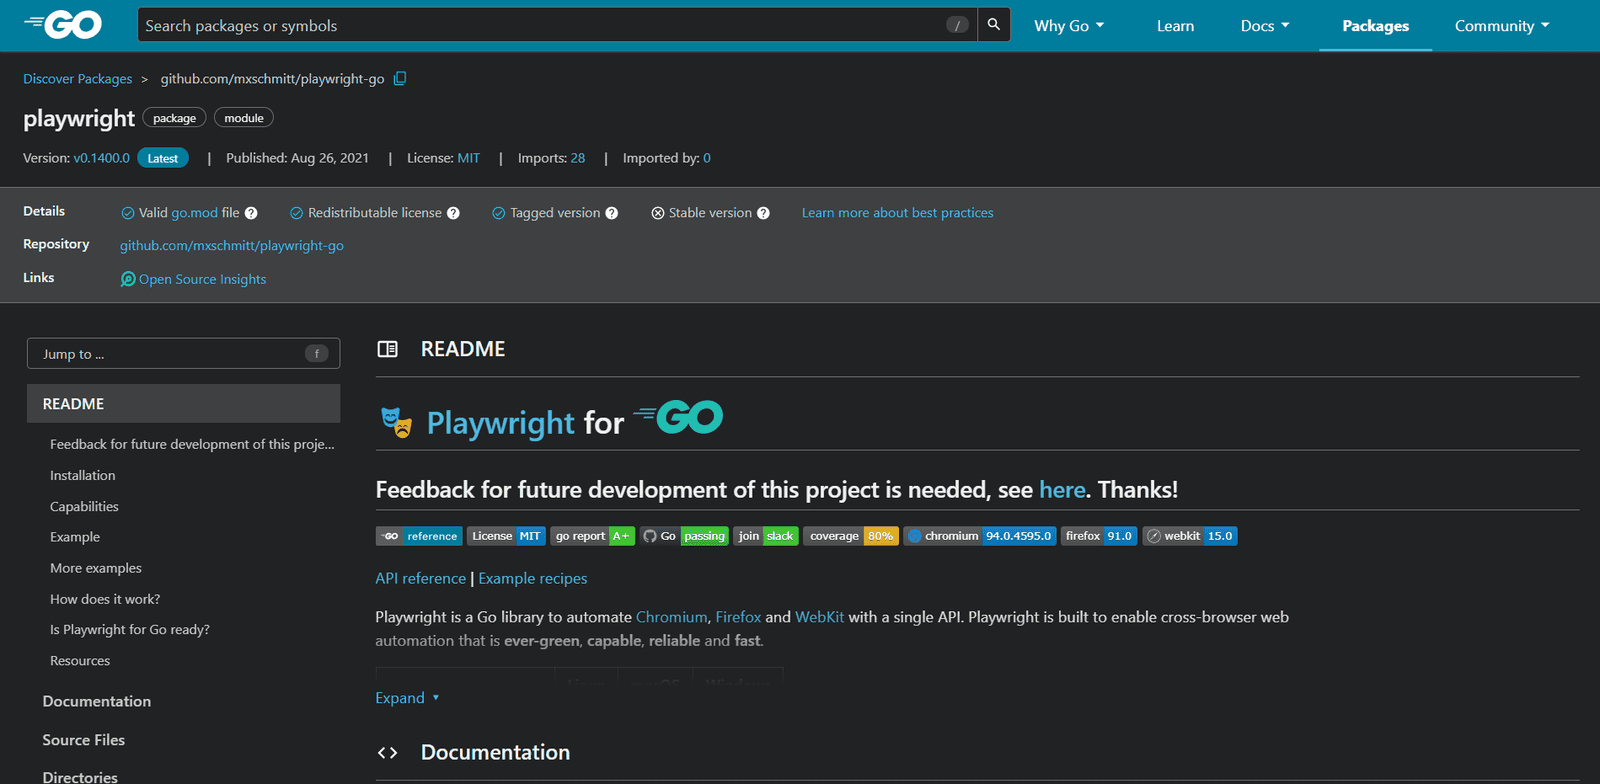Open the Firefox link in the description
1600x784 pixels.
[x=738, y=617]
